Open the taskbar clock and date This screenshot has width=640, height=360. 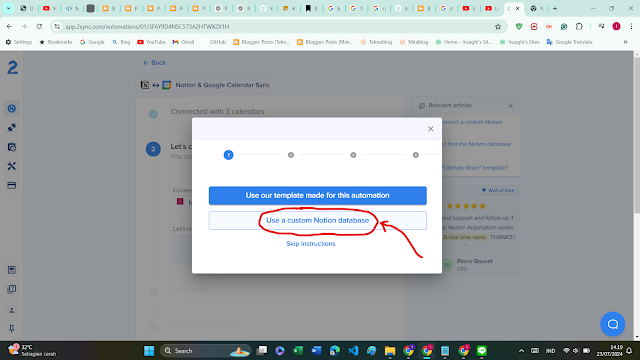click(609, 351)
